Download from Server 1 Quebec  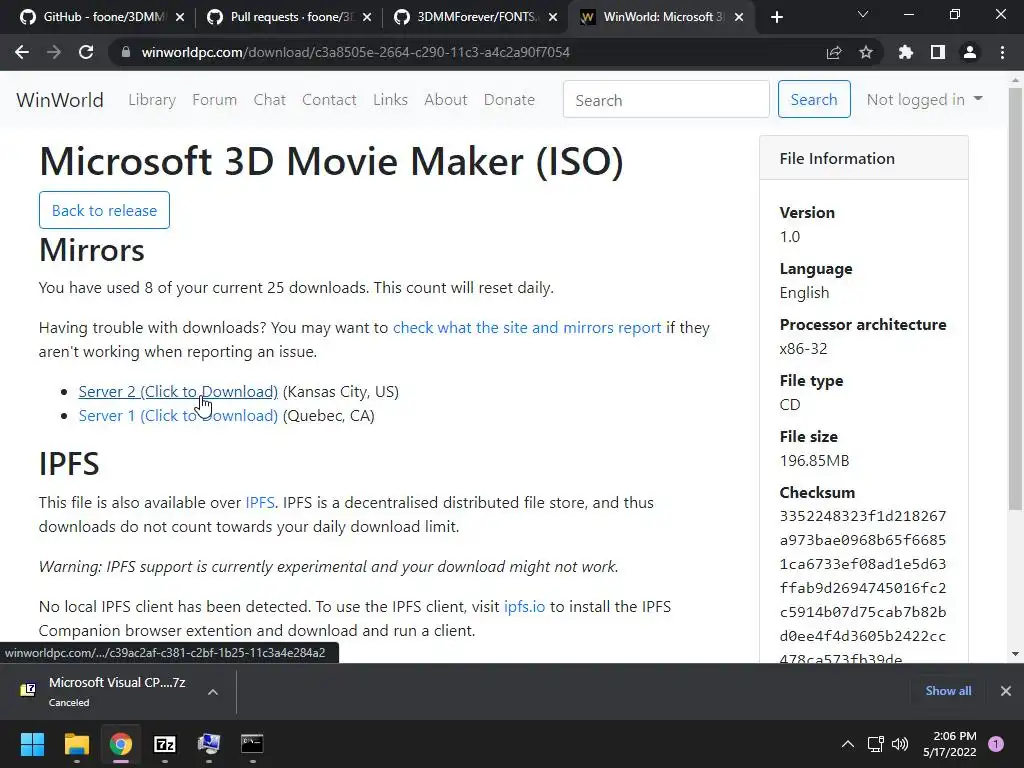[x=178, y=415]
